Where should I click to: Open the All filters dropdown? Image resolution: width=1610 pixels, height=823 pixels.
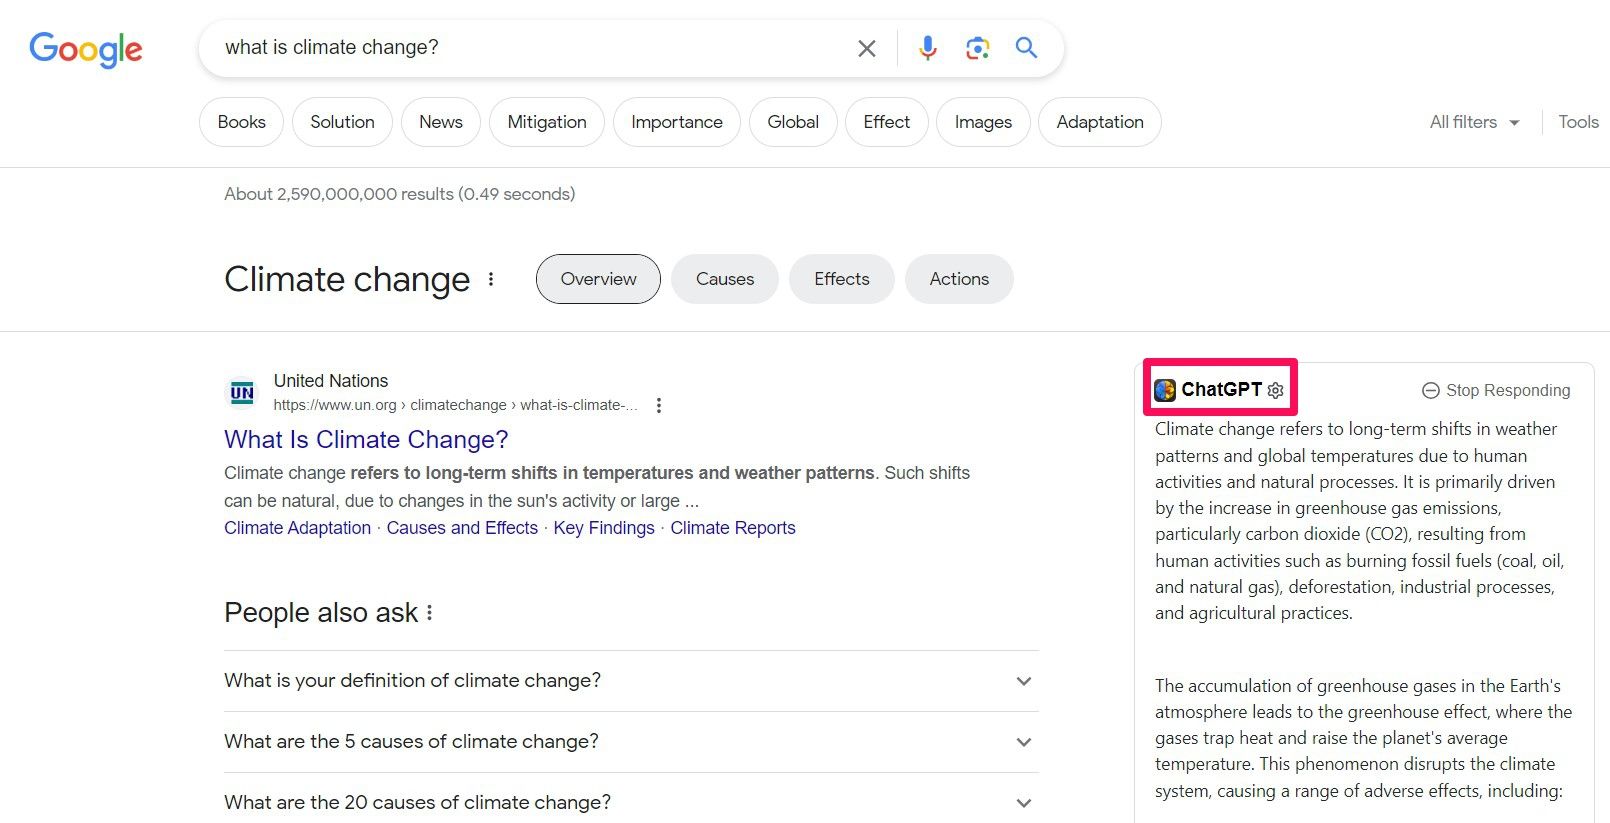point(1472,121)
